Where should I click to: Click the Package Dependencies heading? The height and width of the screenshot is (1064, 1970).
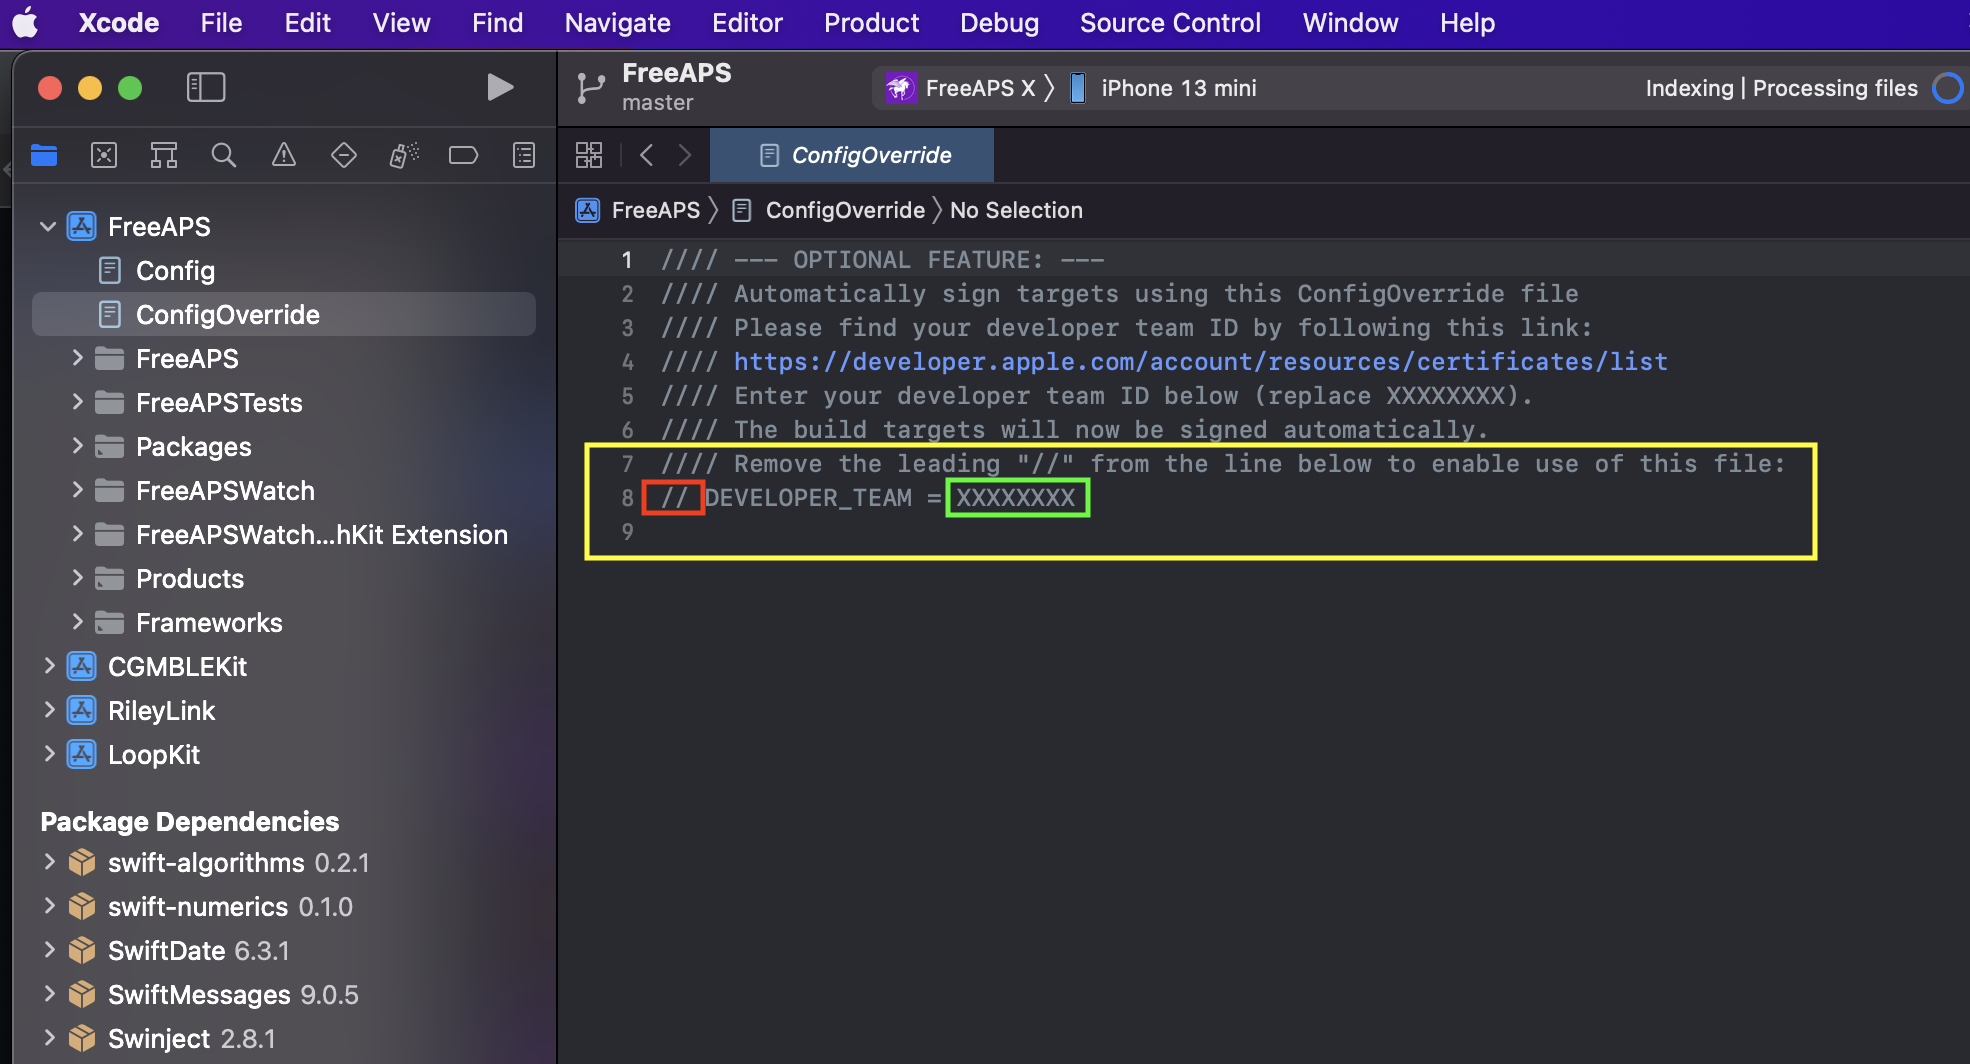189,821
